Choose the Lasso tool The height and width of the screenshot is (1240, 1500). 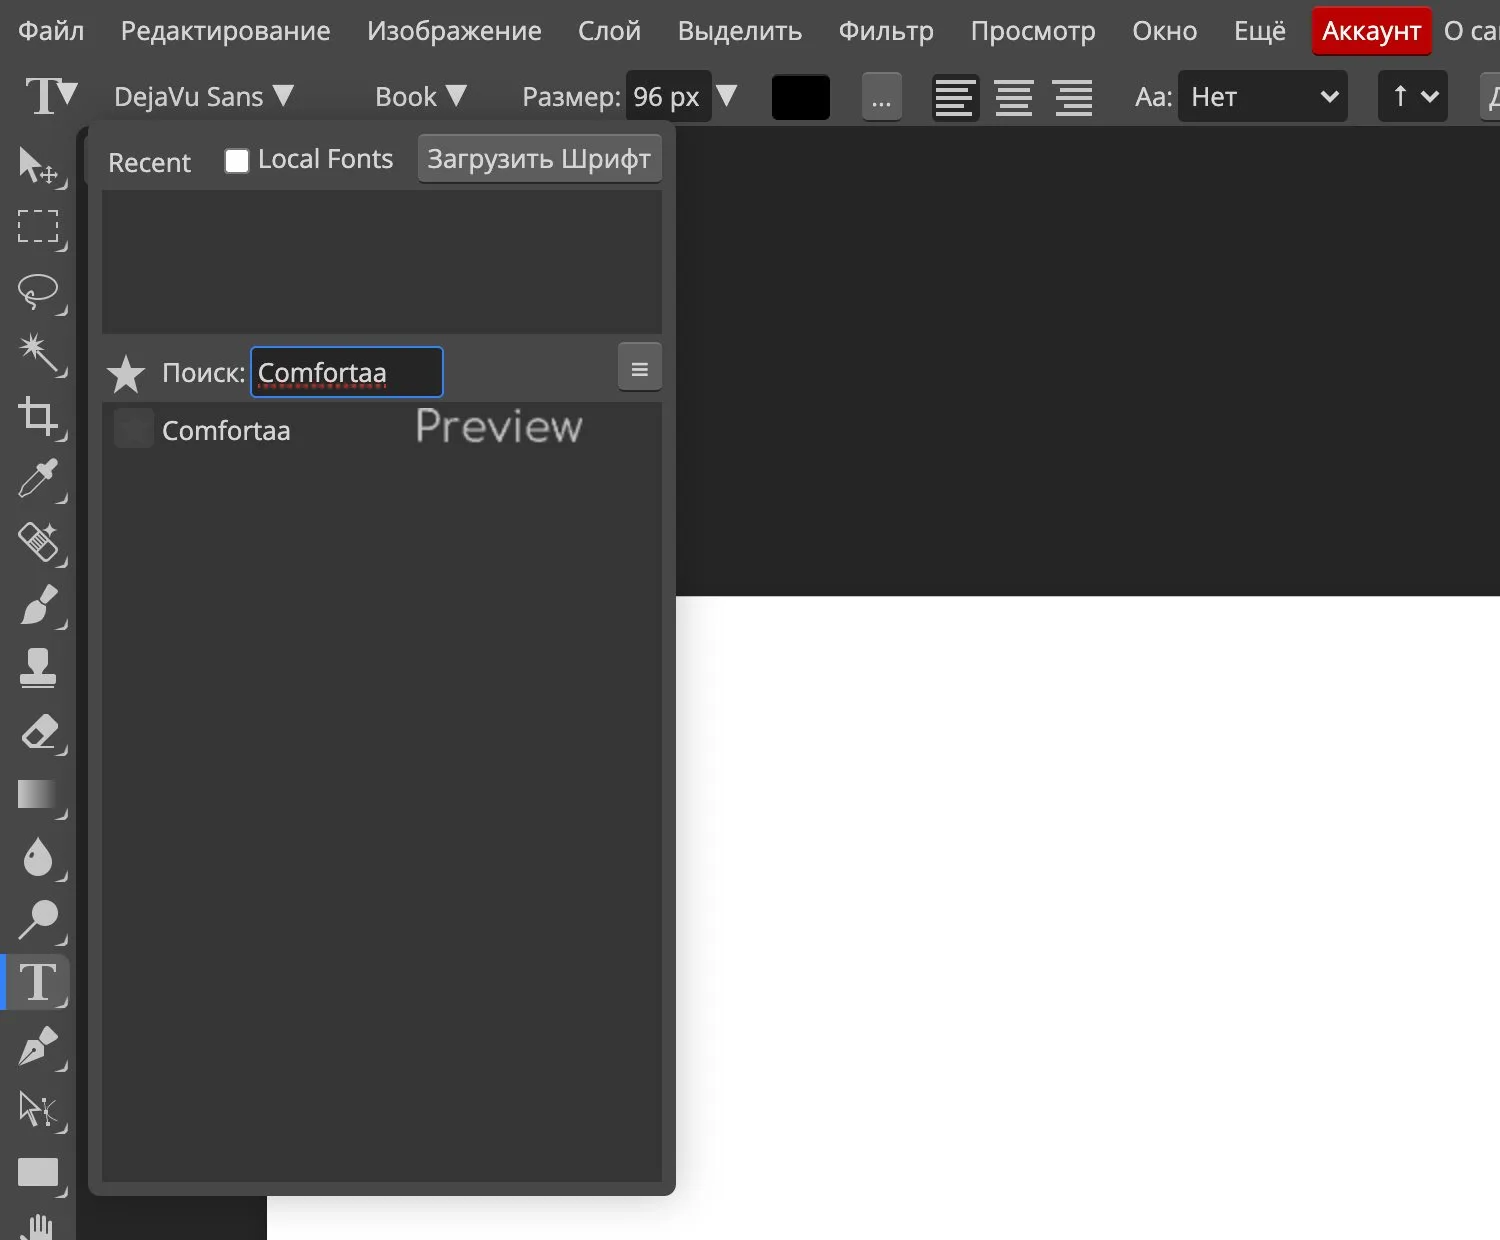tap(38, 291)
